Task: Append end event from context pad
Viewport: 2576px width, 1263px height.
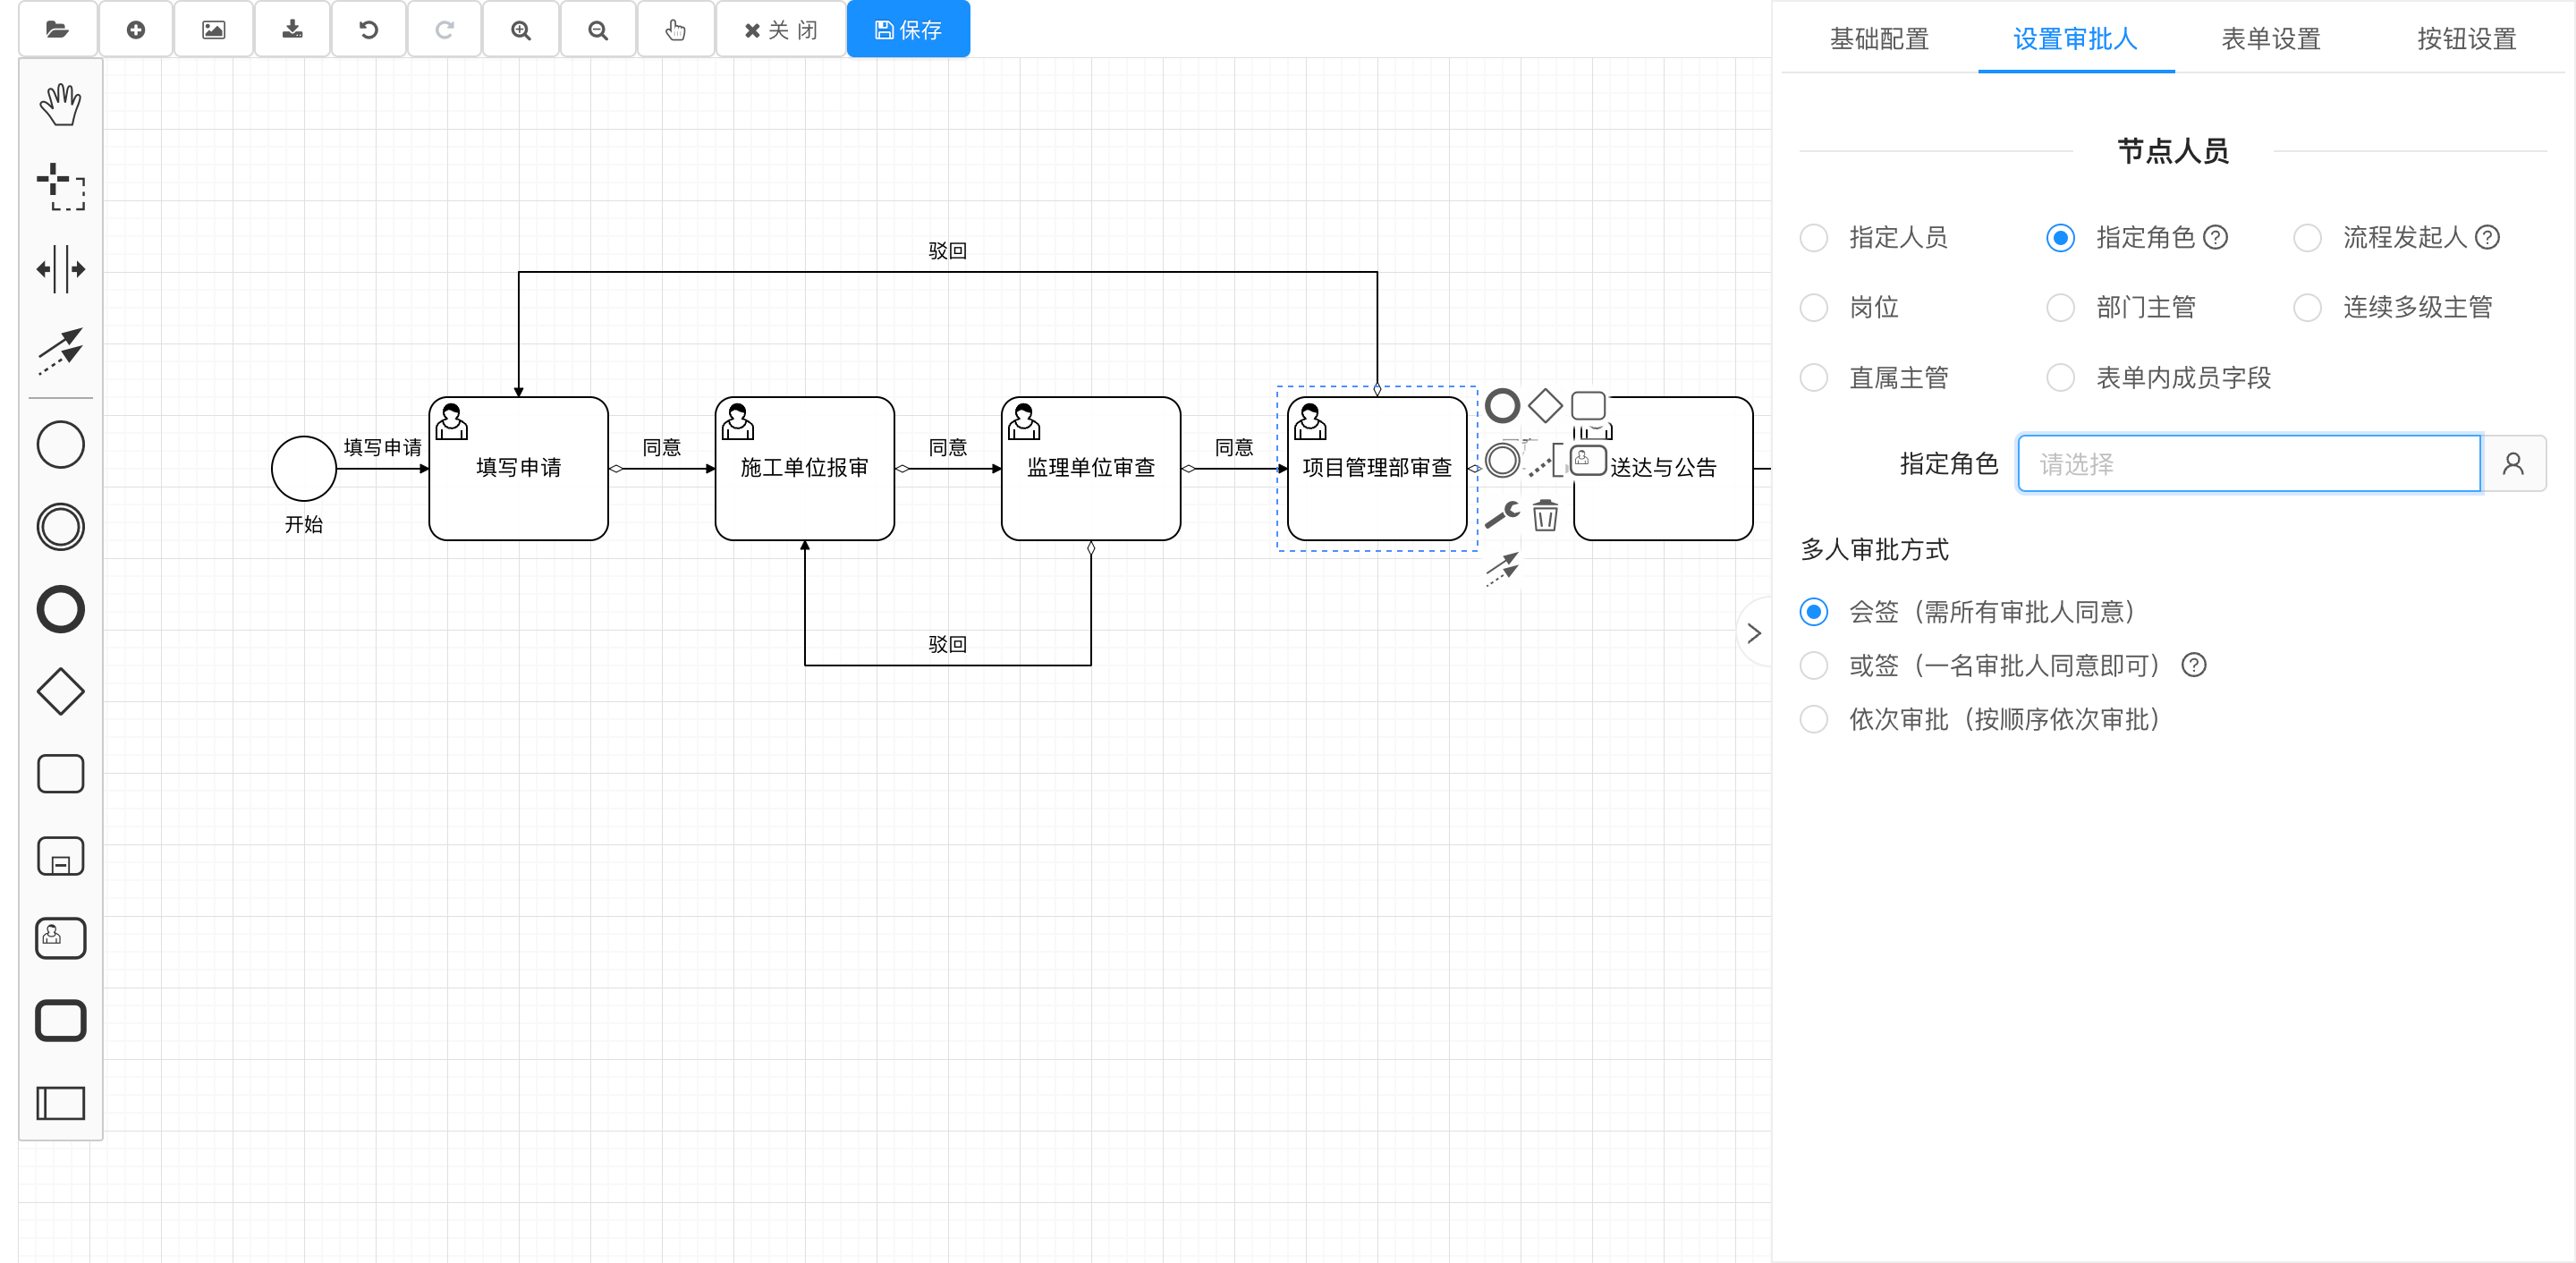Action: coord(1502,406)
